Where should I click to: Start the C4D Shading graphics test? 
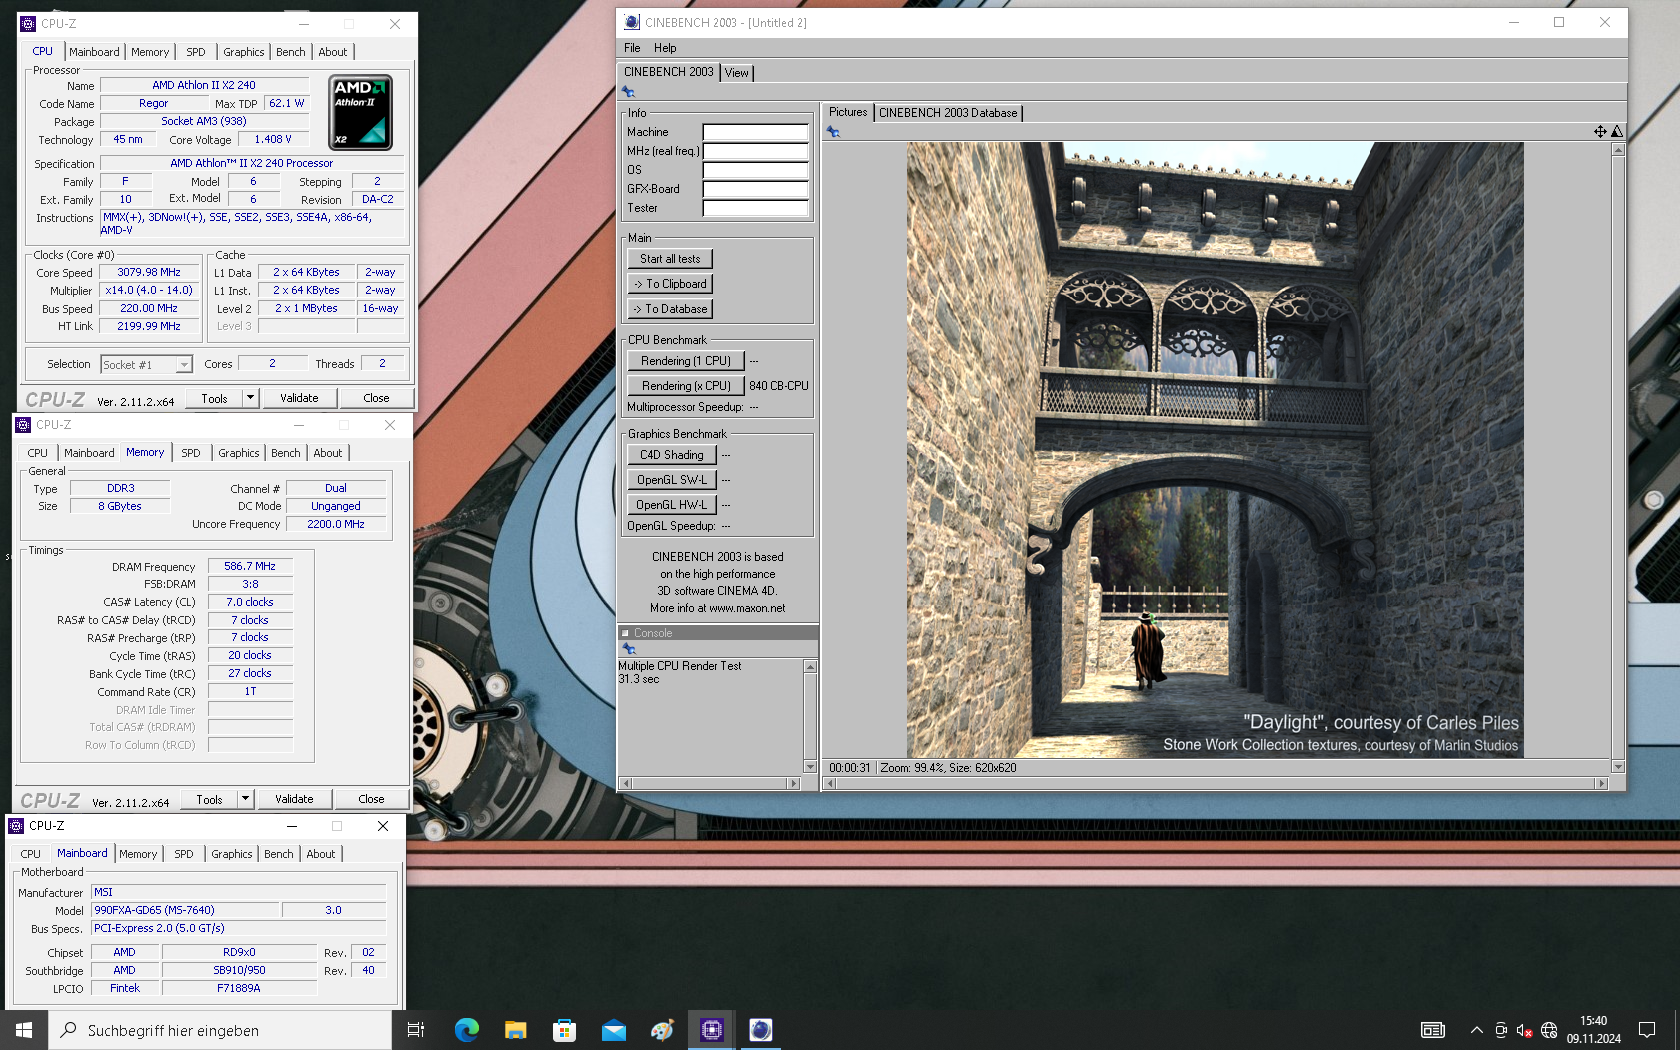click(x=672, y=455)
